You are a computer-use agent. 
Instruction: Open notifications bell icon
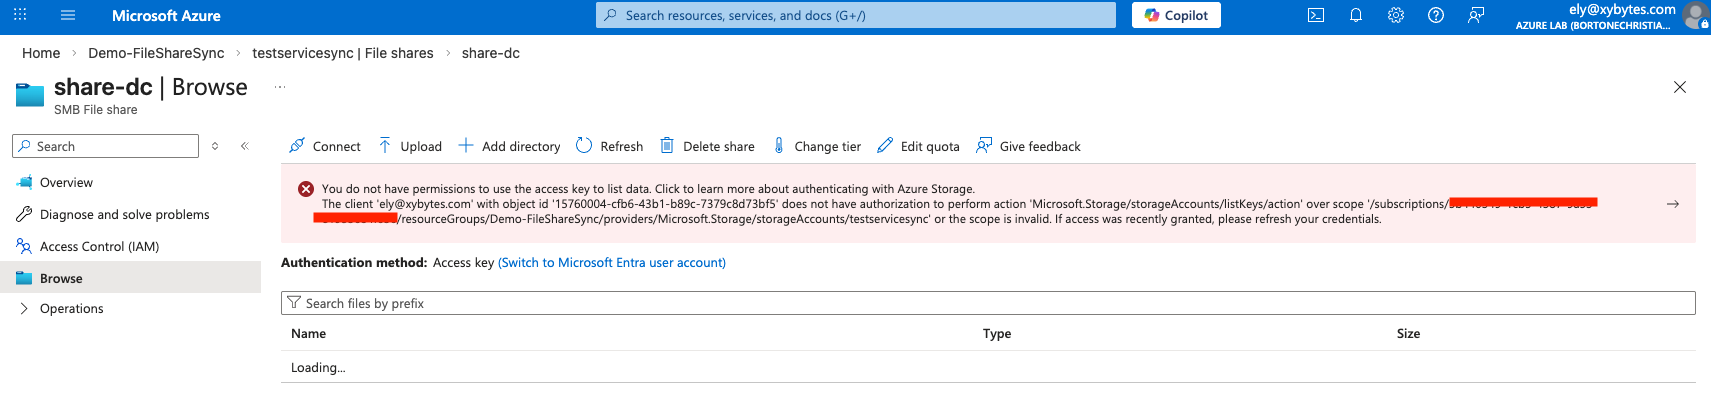(1356, 15)
